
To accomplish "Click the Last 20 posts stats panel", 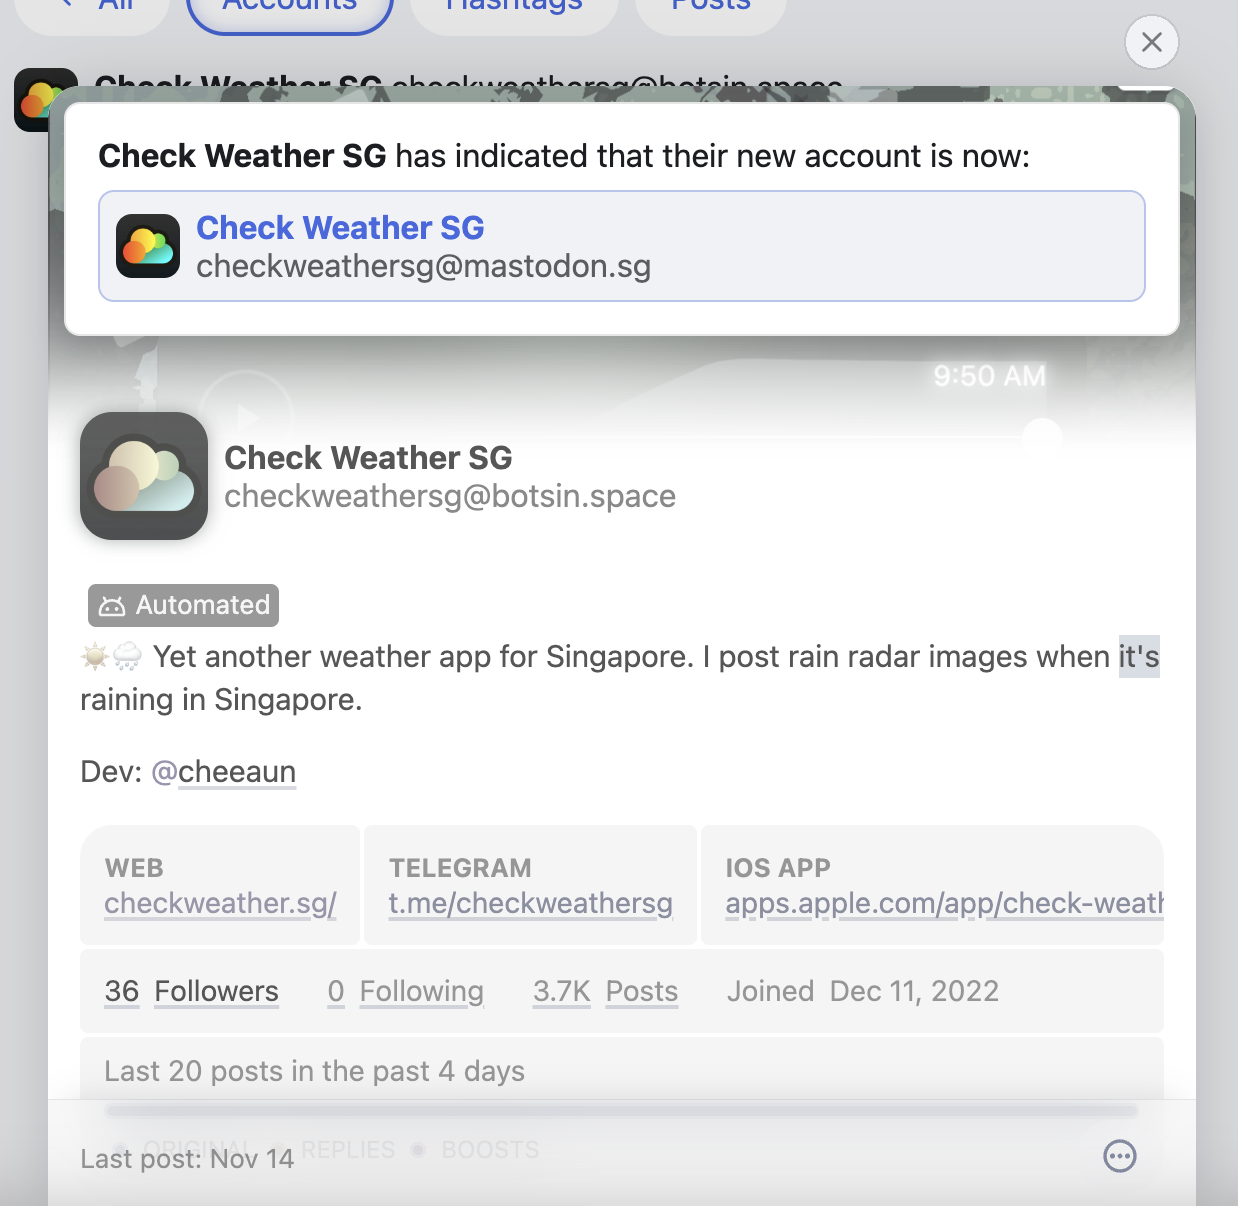I will point(622,1071).
